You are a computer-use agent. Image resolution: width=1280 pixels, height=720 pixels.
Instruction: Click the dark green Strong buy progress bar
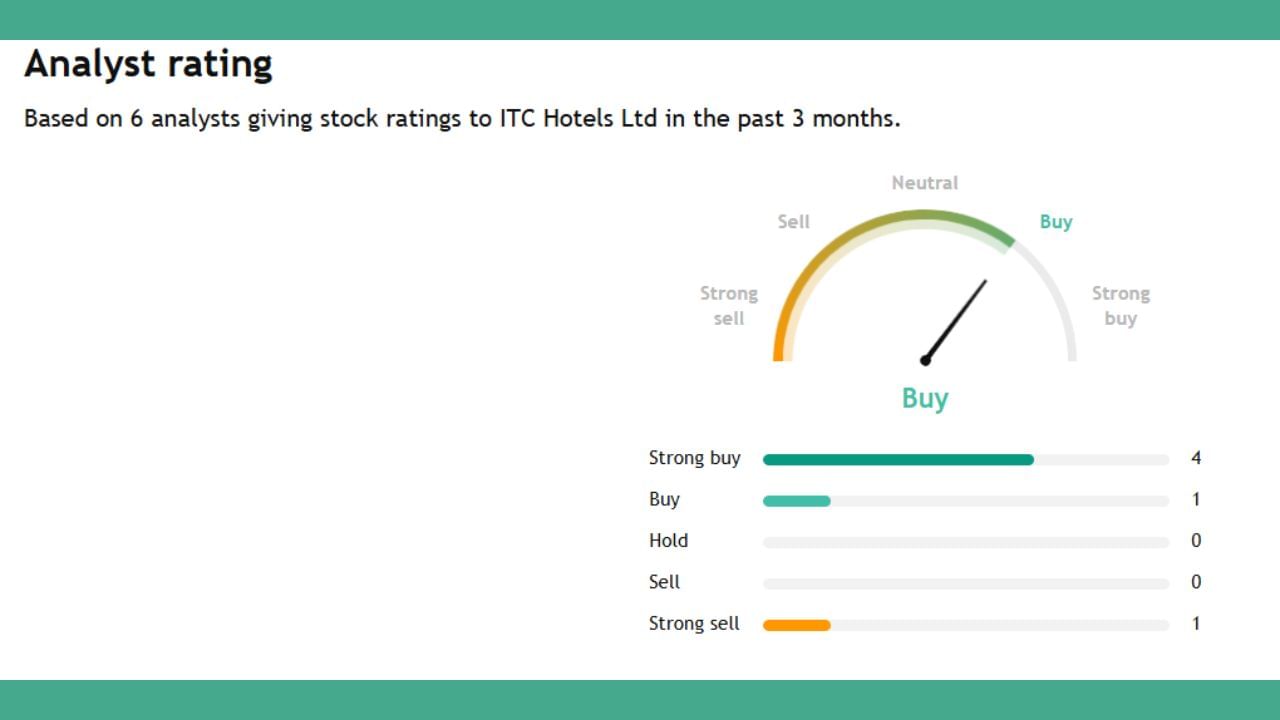pyautogui.click(x=898, y=460)
